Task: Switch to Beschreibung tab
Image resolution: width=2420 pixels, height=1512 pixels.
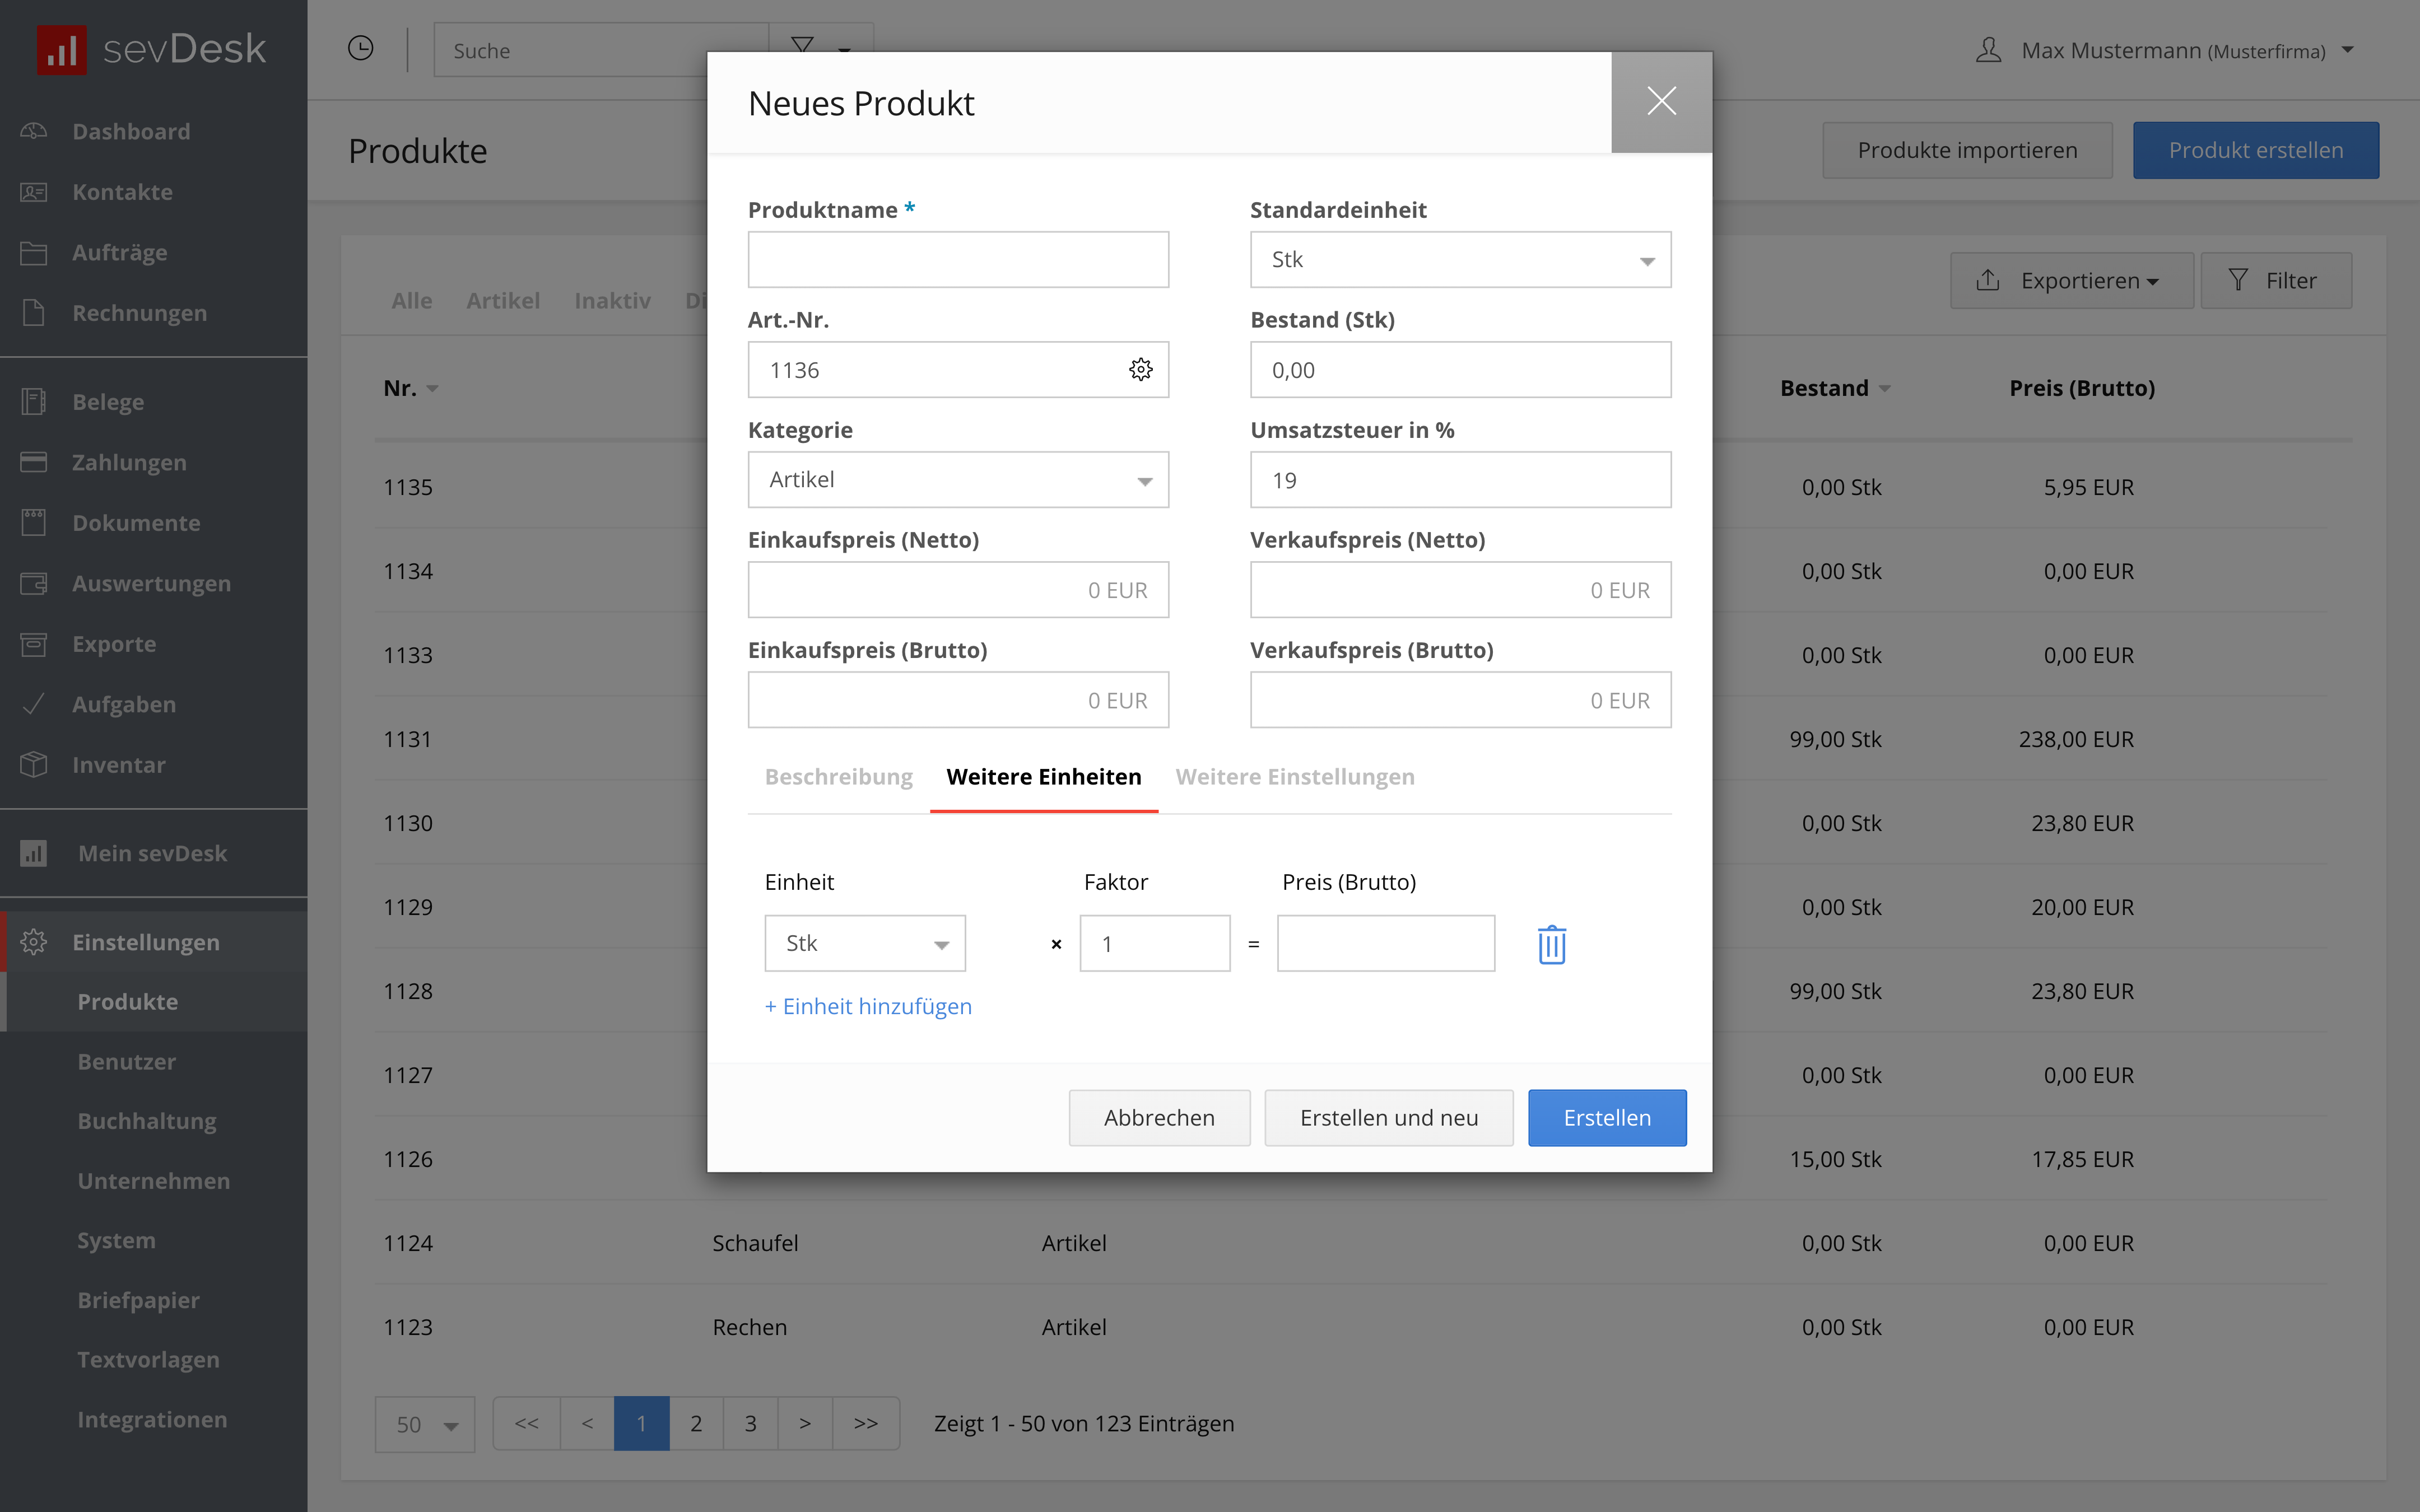Action: 838,777
